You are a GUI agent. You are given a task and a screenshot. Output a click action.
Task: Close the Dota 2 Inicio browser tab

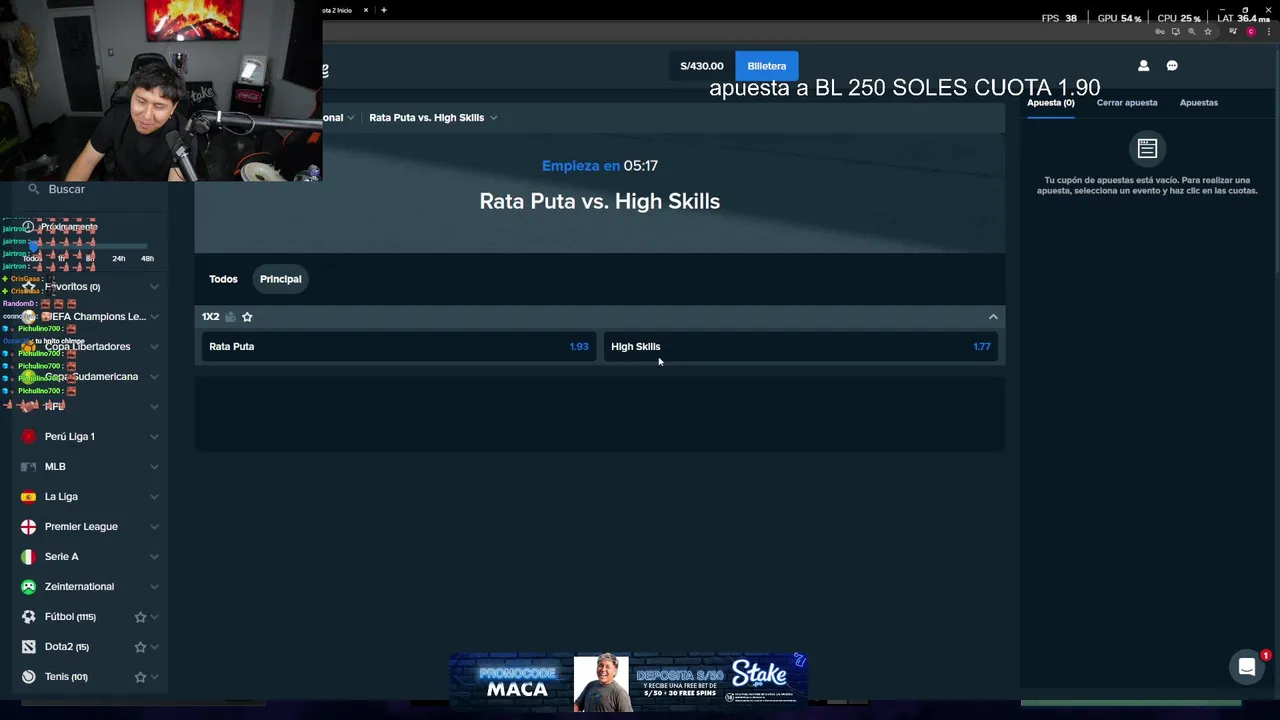click(x=366, y=10)
